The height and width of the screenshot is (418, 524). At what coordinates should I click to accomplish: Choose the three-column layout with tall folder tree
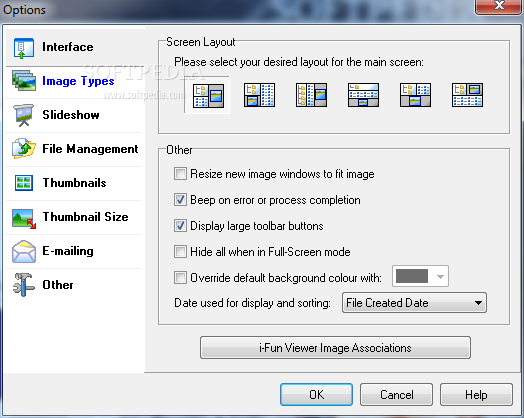pyautogui.click(x=311, y=95)
